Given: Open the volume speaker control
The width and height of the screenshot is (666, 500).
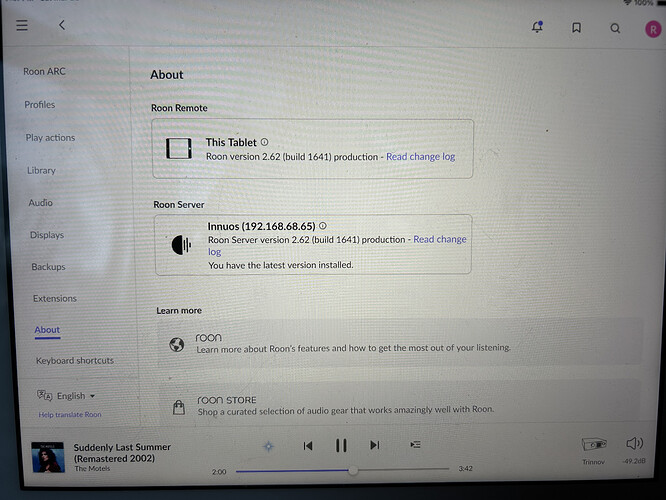Looking at the screenshot, I should point(635,444).
